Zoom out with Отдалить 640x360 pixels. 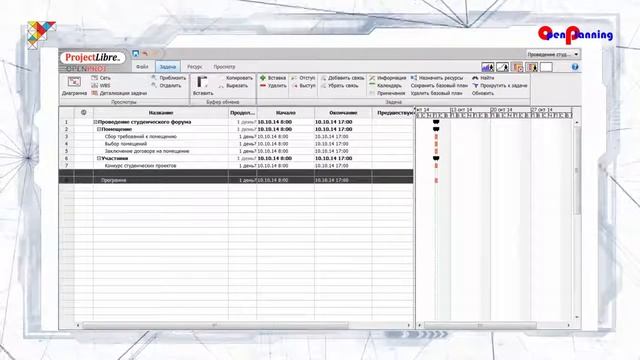(x=166, y=85)
